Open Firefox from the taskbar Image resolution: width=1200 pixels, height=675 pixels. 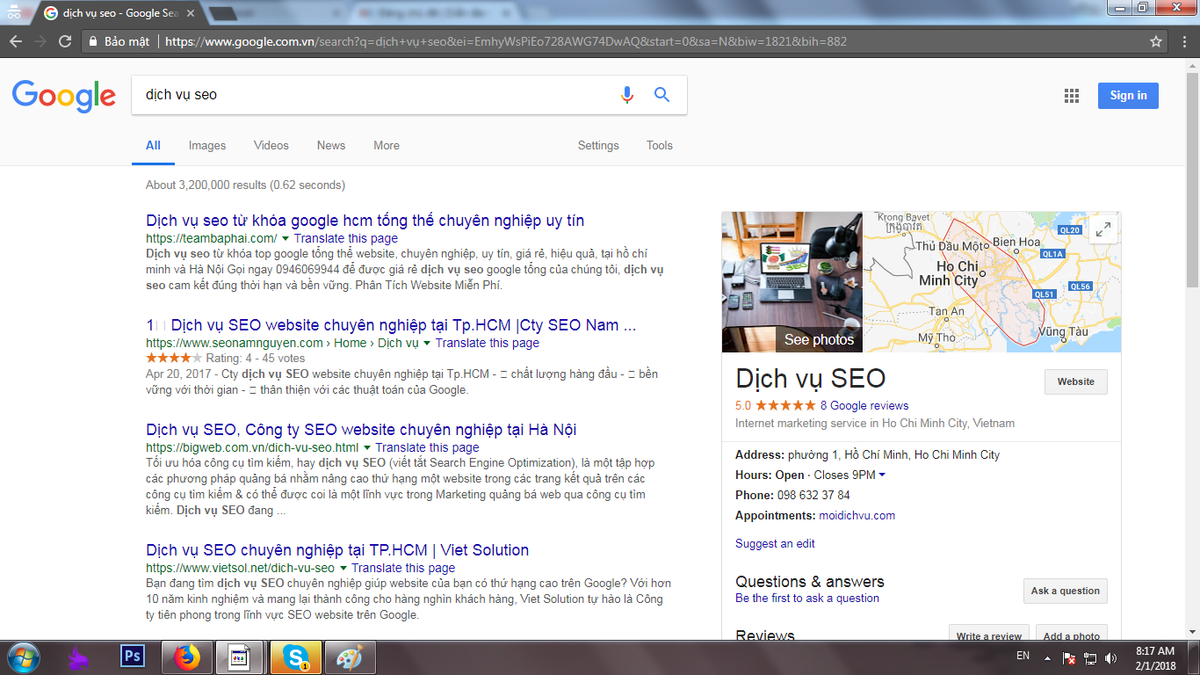(186, 656)
